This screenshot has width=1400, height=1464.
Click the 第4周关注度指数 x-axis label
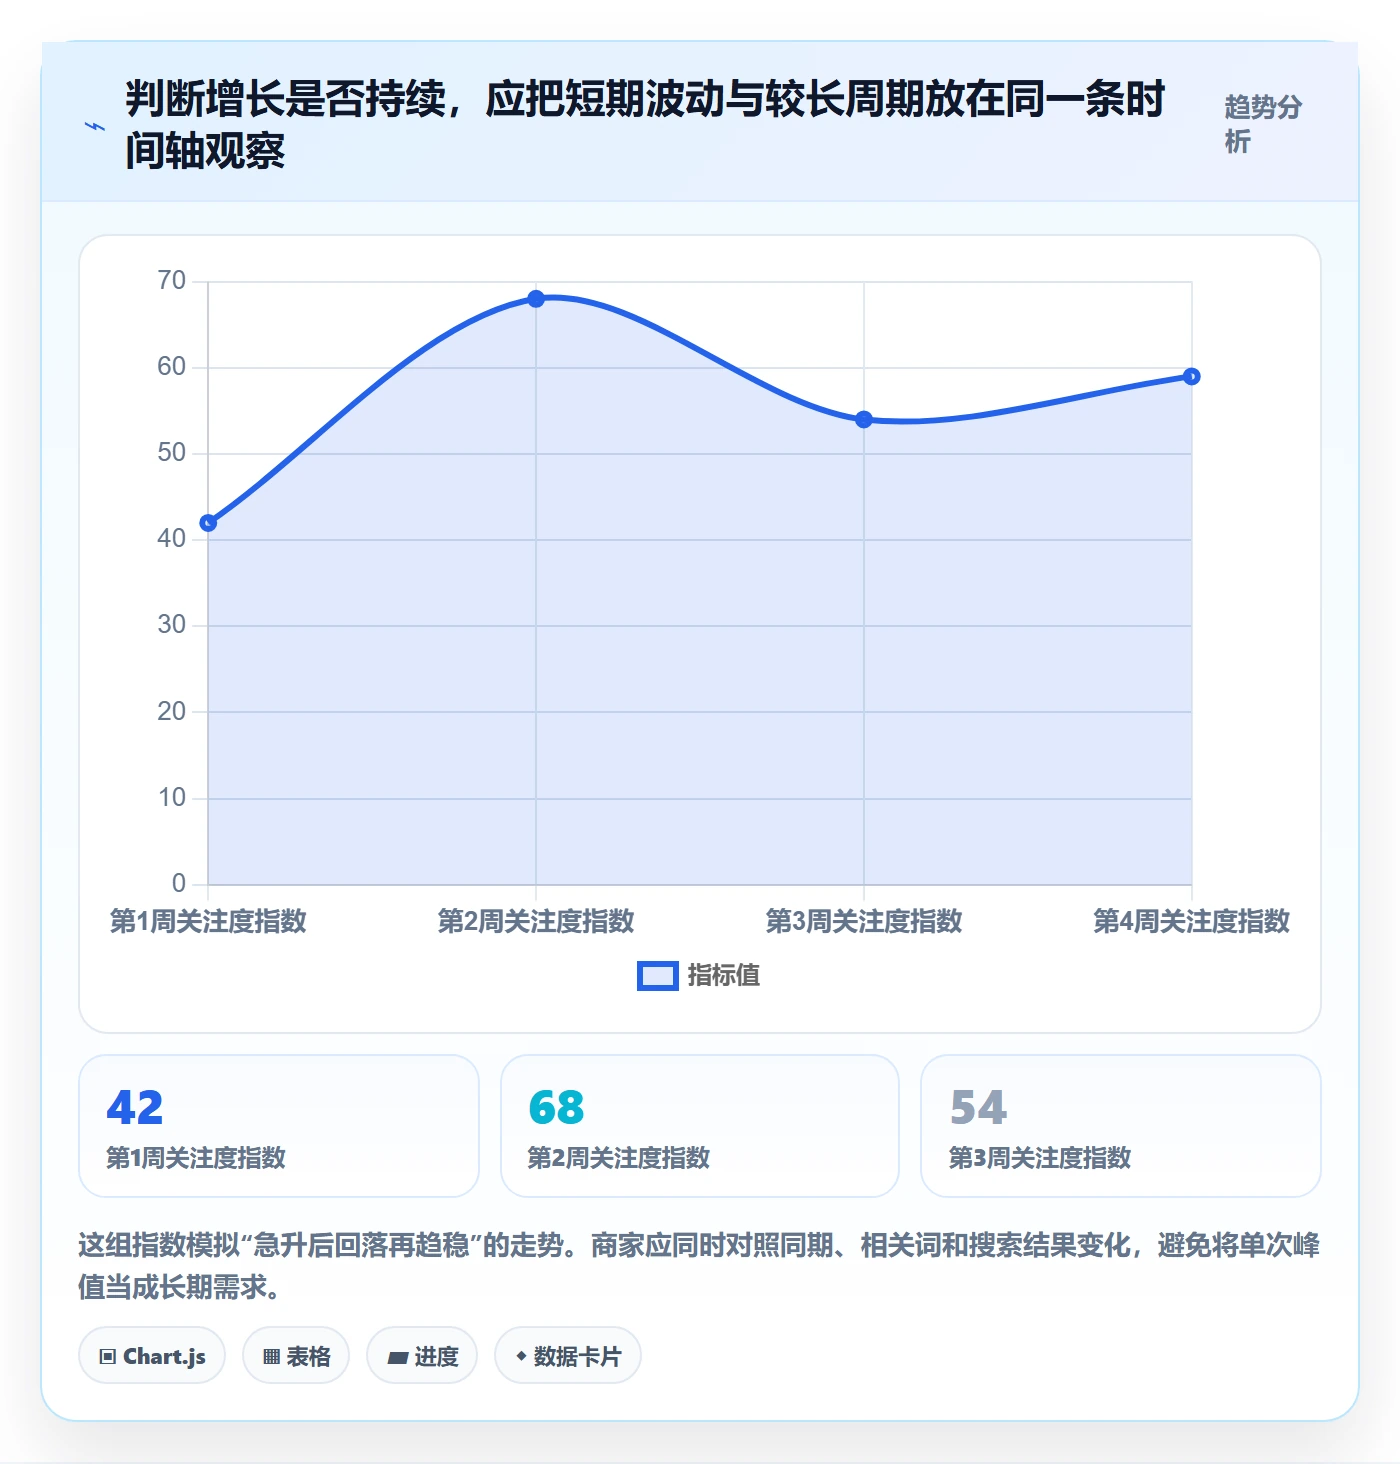tap(1192, 921)
